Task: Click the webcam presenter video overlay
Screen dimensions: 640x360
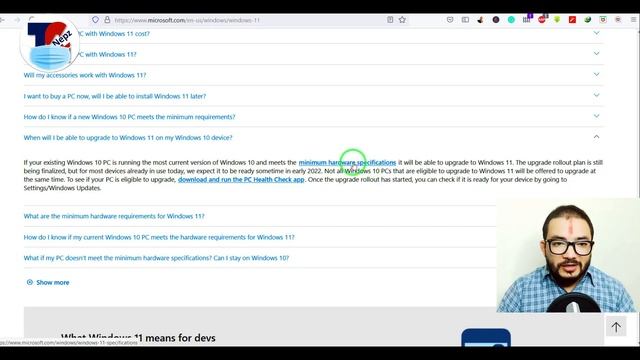Action: tap(567, 256)
